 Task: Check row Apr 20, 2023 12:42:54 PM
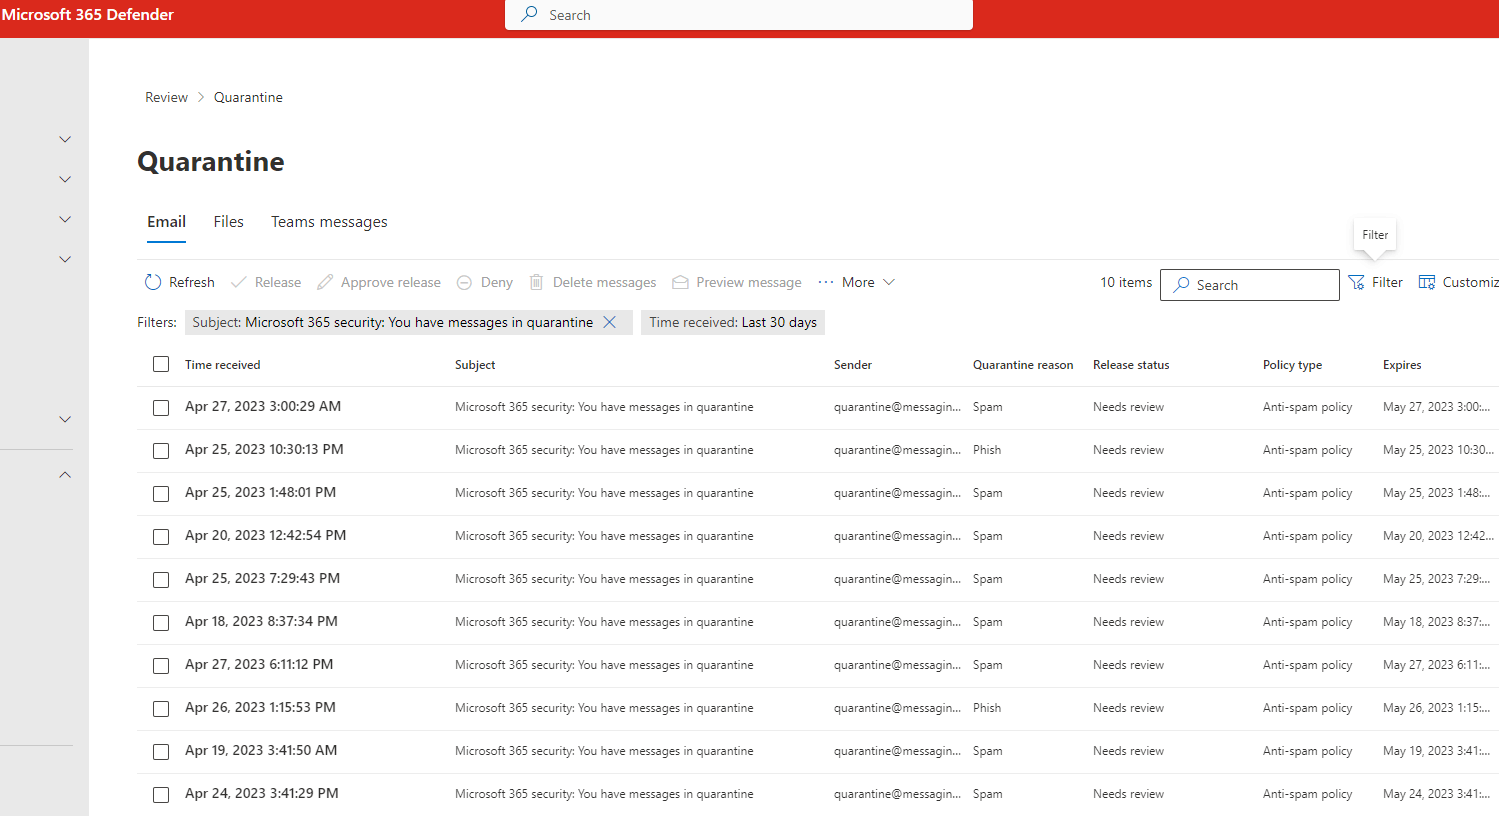pyautogui.click(x=161, y=537)
